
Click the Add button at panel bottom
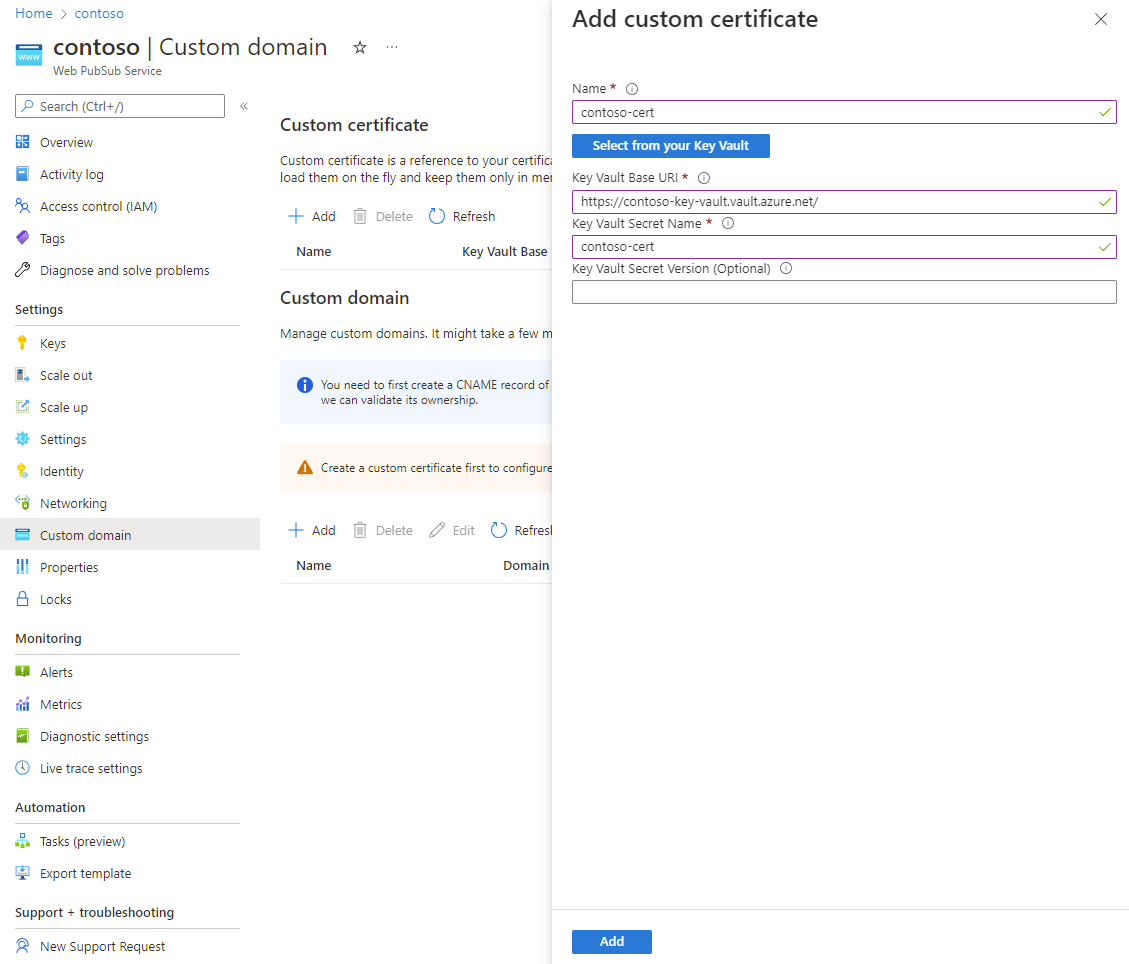(611, 941)
